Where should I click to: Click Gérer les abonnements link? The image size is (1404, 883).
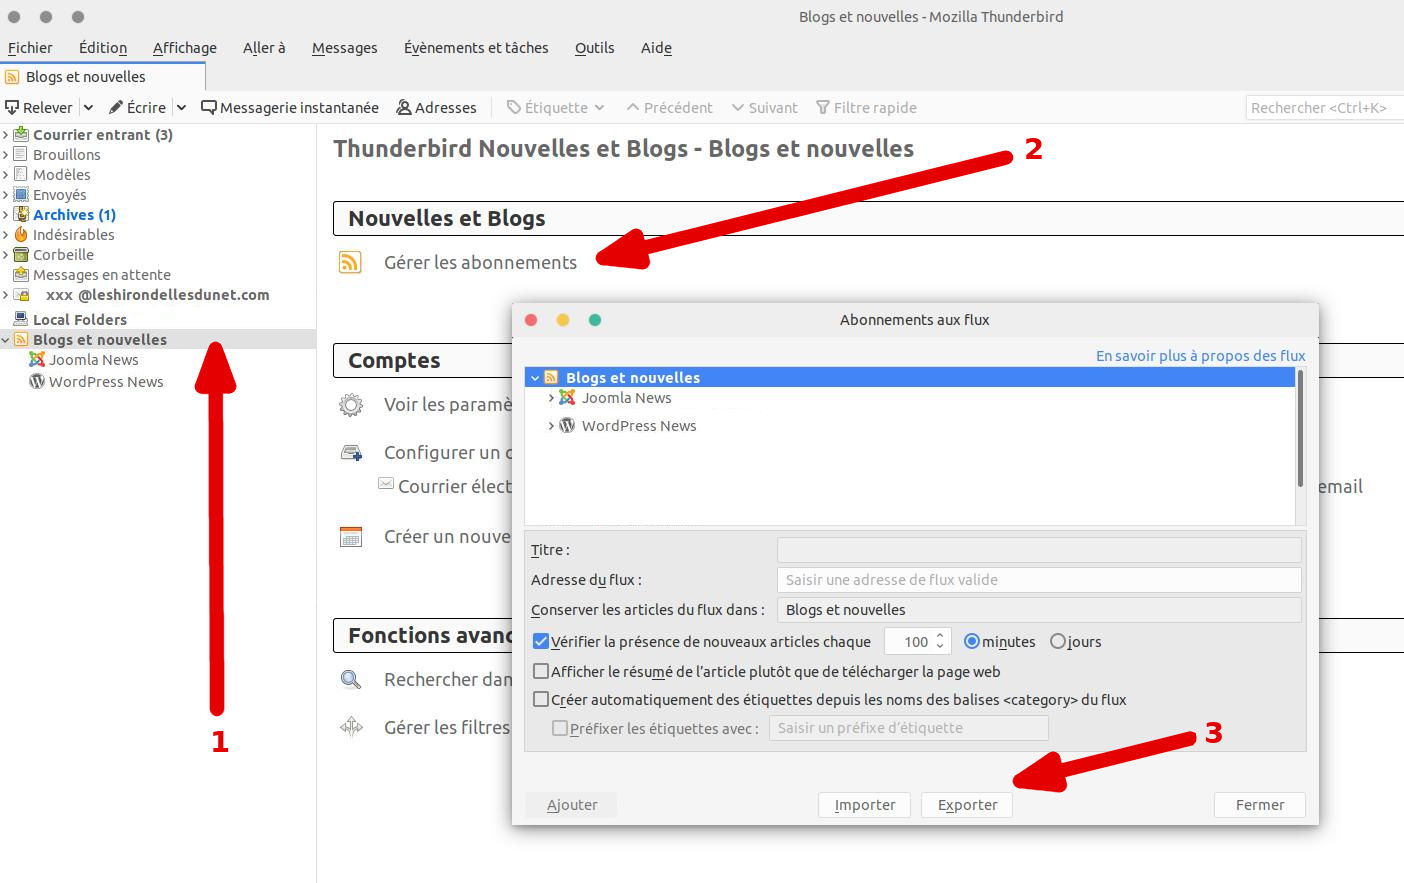tap(481, 262)
